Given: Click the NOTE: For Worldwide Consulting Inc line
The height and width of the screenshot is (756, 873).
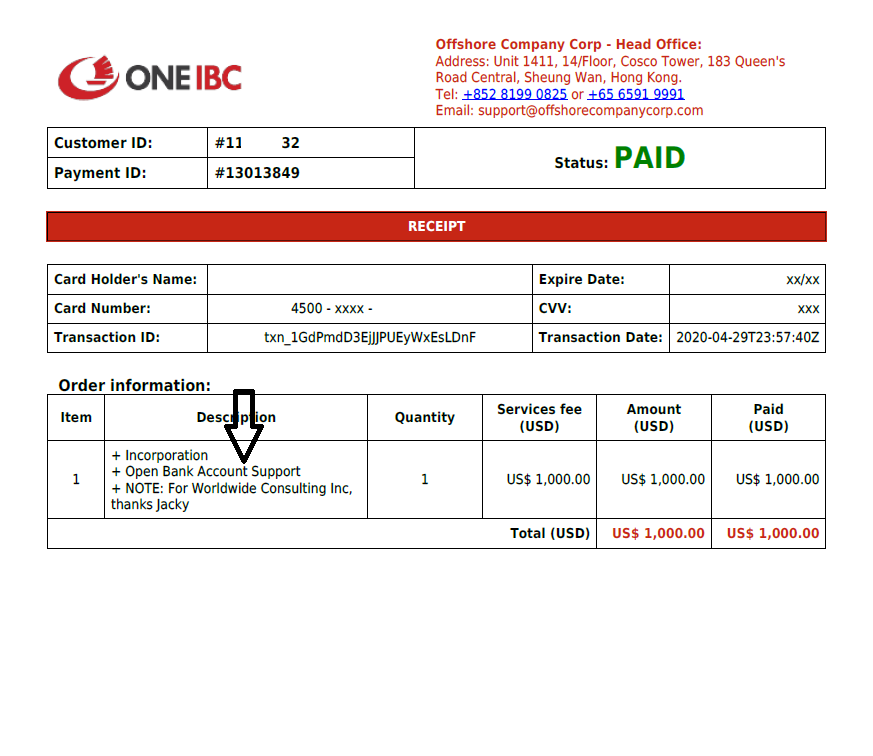Looking at the screenshot, I should (232, 489).
